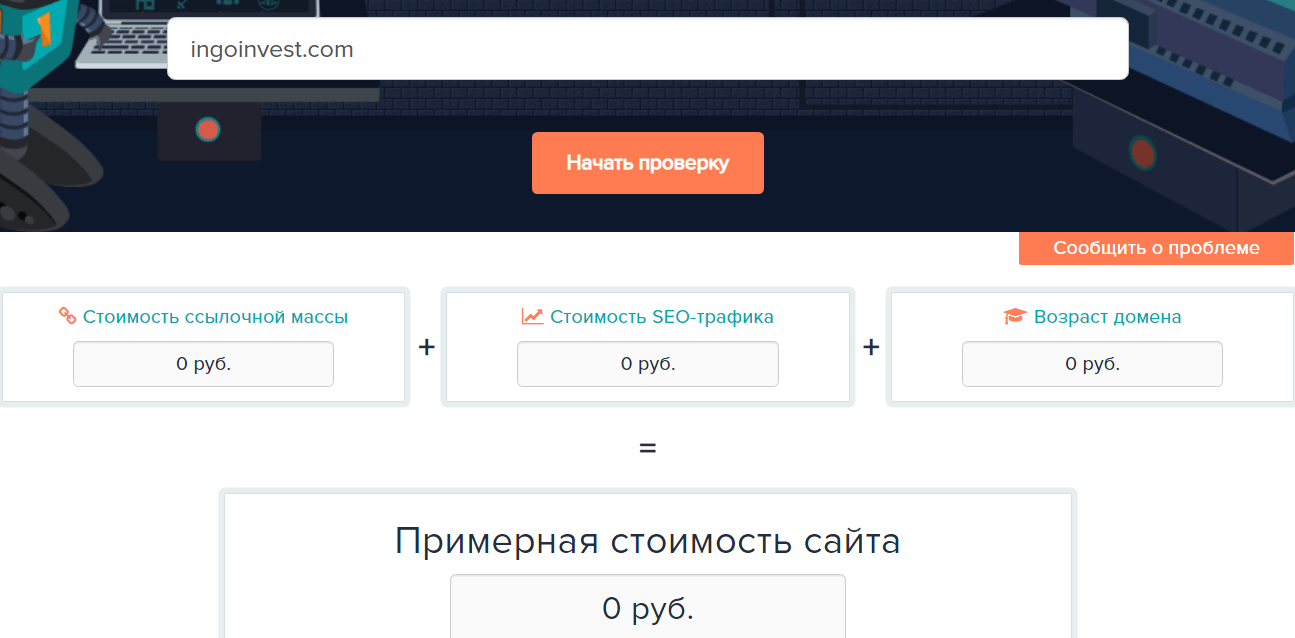1295x638 pixels.
Task: Click the first plus sign between cost cards
Action: point(426,348)
